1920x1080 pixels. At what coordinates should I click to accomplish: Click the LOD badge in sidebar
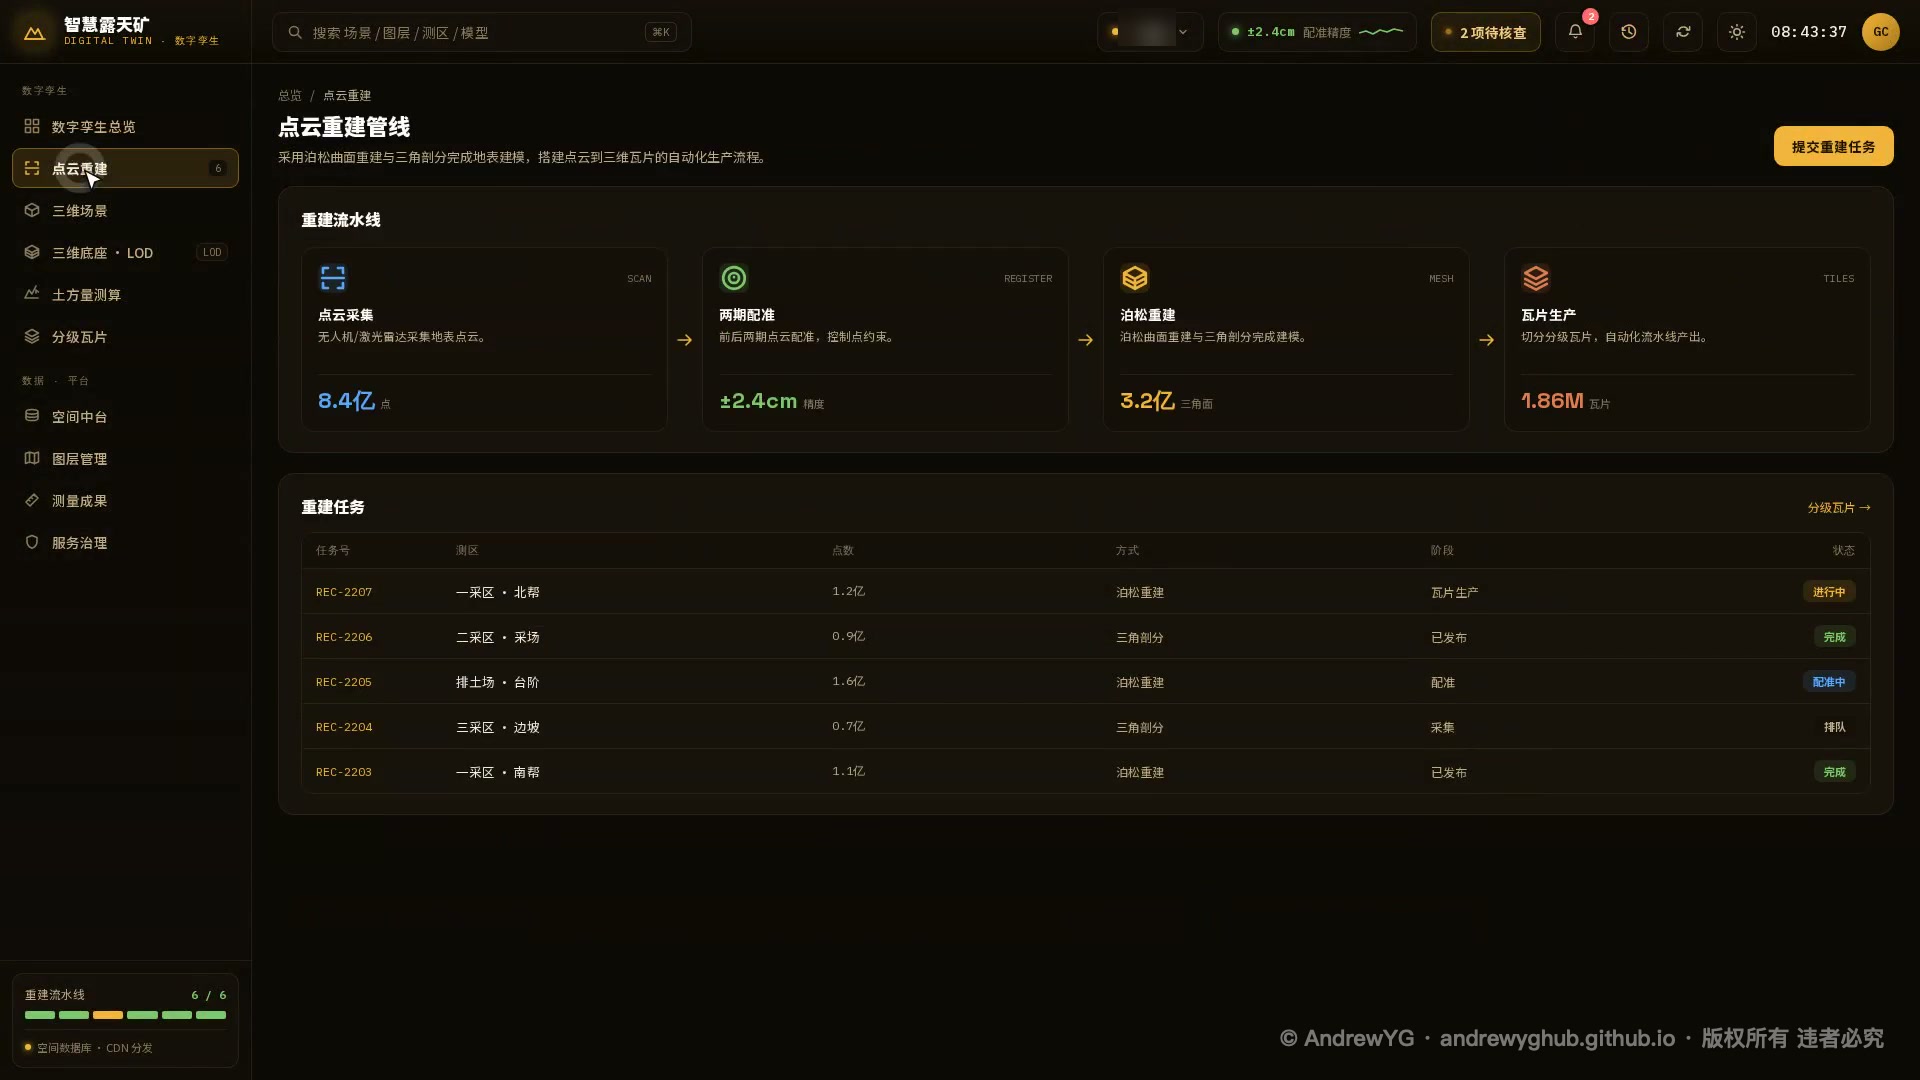click(x=212, y=252)
